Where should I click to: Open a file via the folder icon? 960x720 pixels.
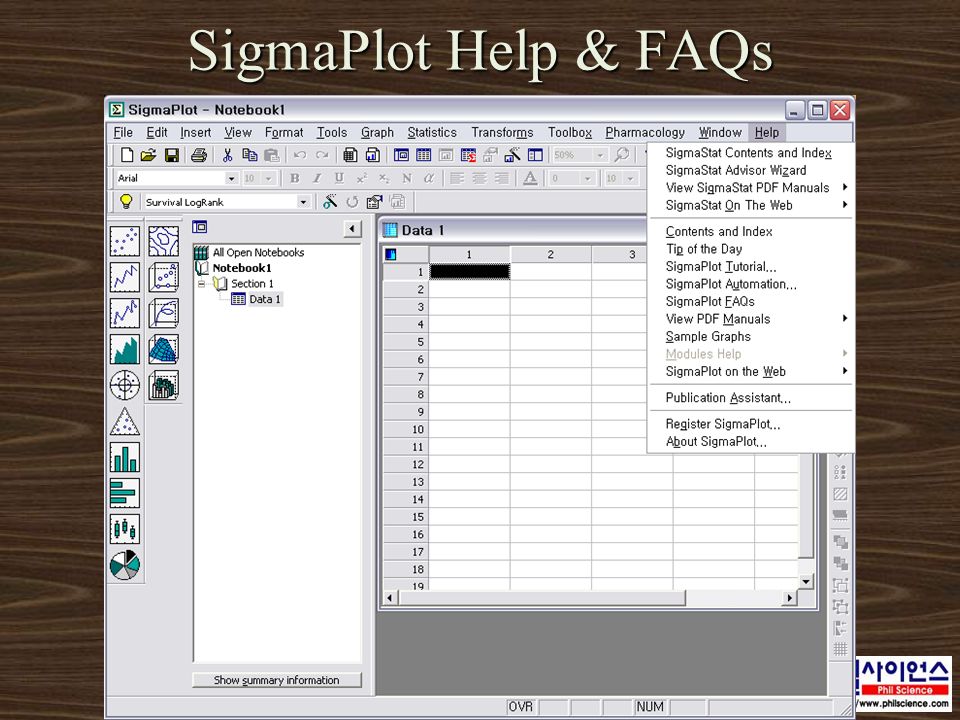click(x=148, y=155)
